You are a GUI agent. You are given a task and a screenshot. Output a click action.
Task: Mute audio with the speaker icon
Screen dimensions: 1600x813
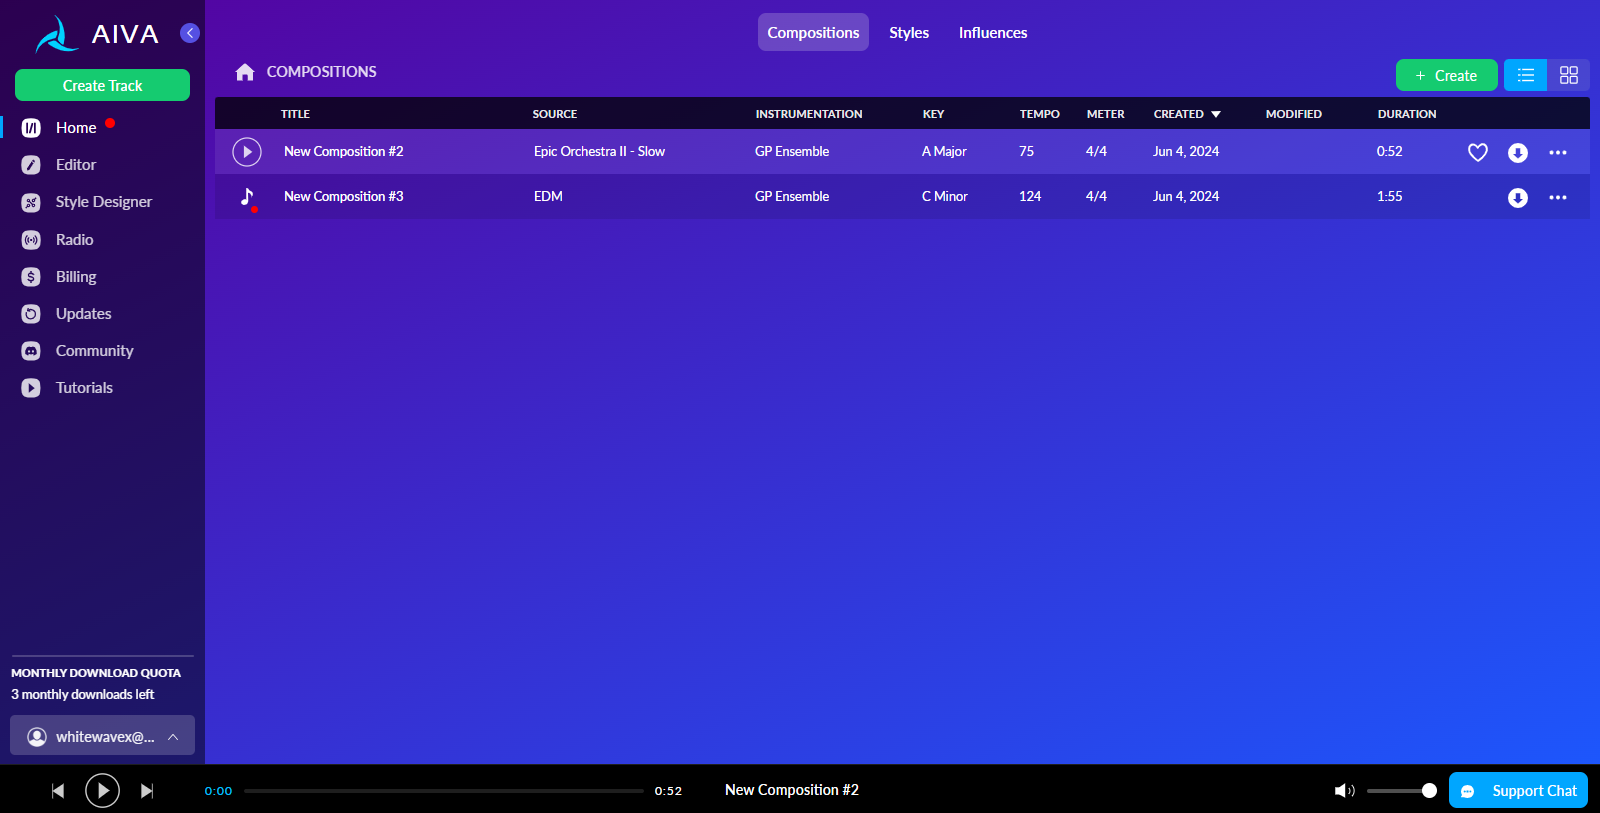(1344, 791)
